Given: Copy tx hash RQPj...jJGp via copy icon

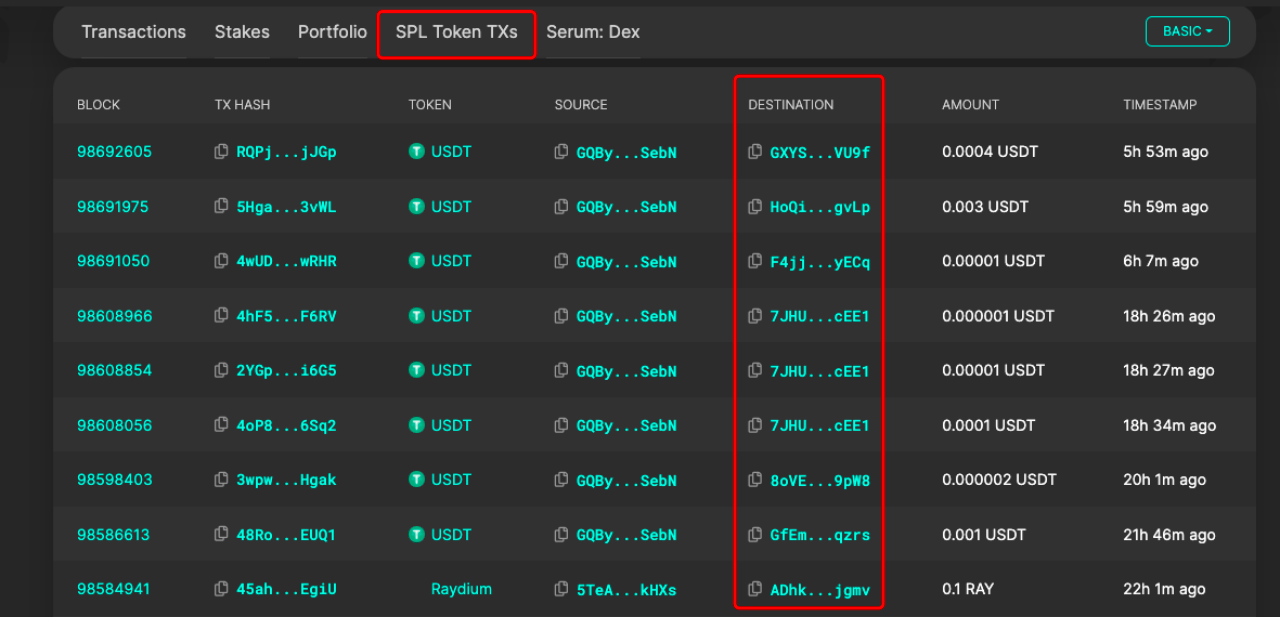Looking at the screenshot, I should tap(221, 152).
